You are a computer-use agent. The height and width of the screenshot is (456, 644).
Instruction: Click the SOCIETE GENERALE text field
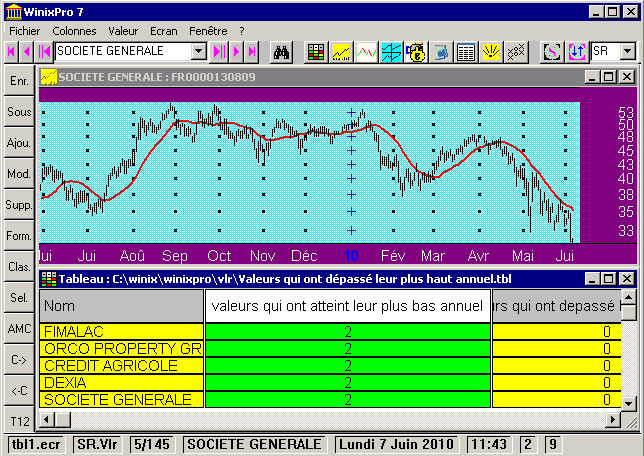point(123,51)
